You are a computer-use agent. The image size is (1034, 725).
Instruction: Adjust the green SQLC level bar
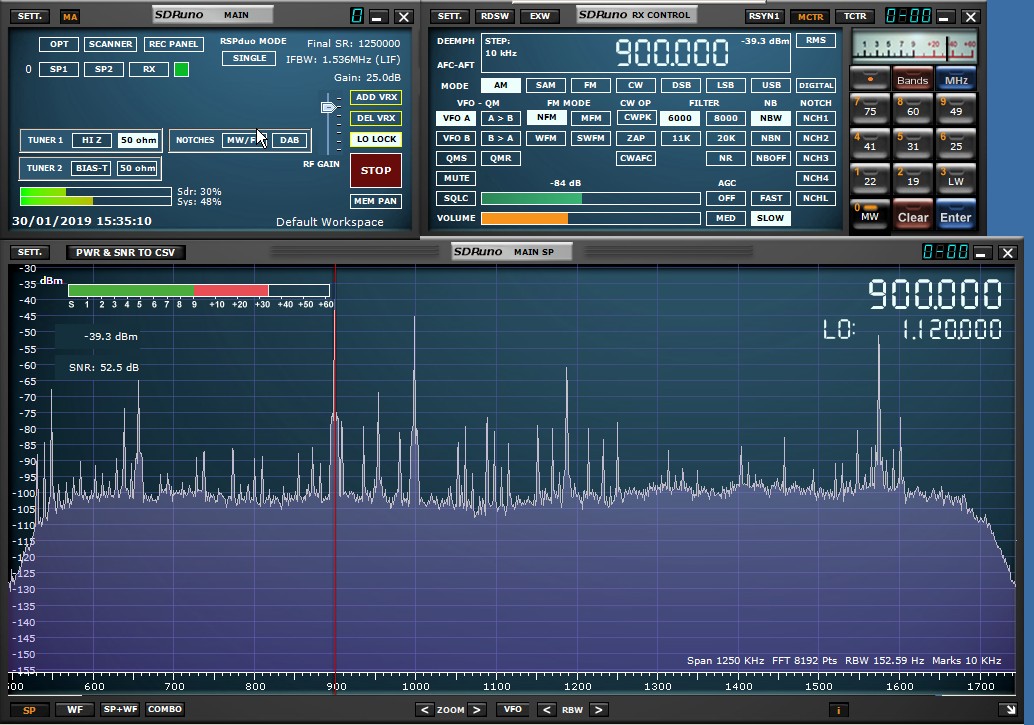(590, 199)
